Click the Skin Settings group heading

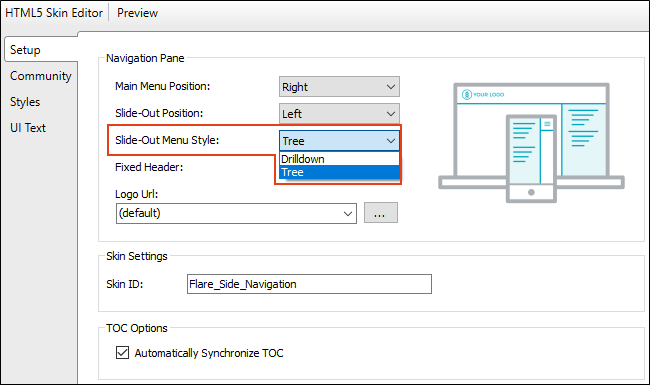(137, 256)
